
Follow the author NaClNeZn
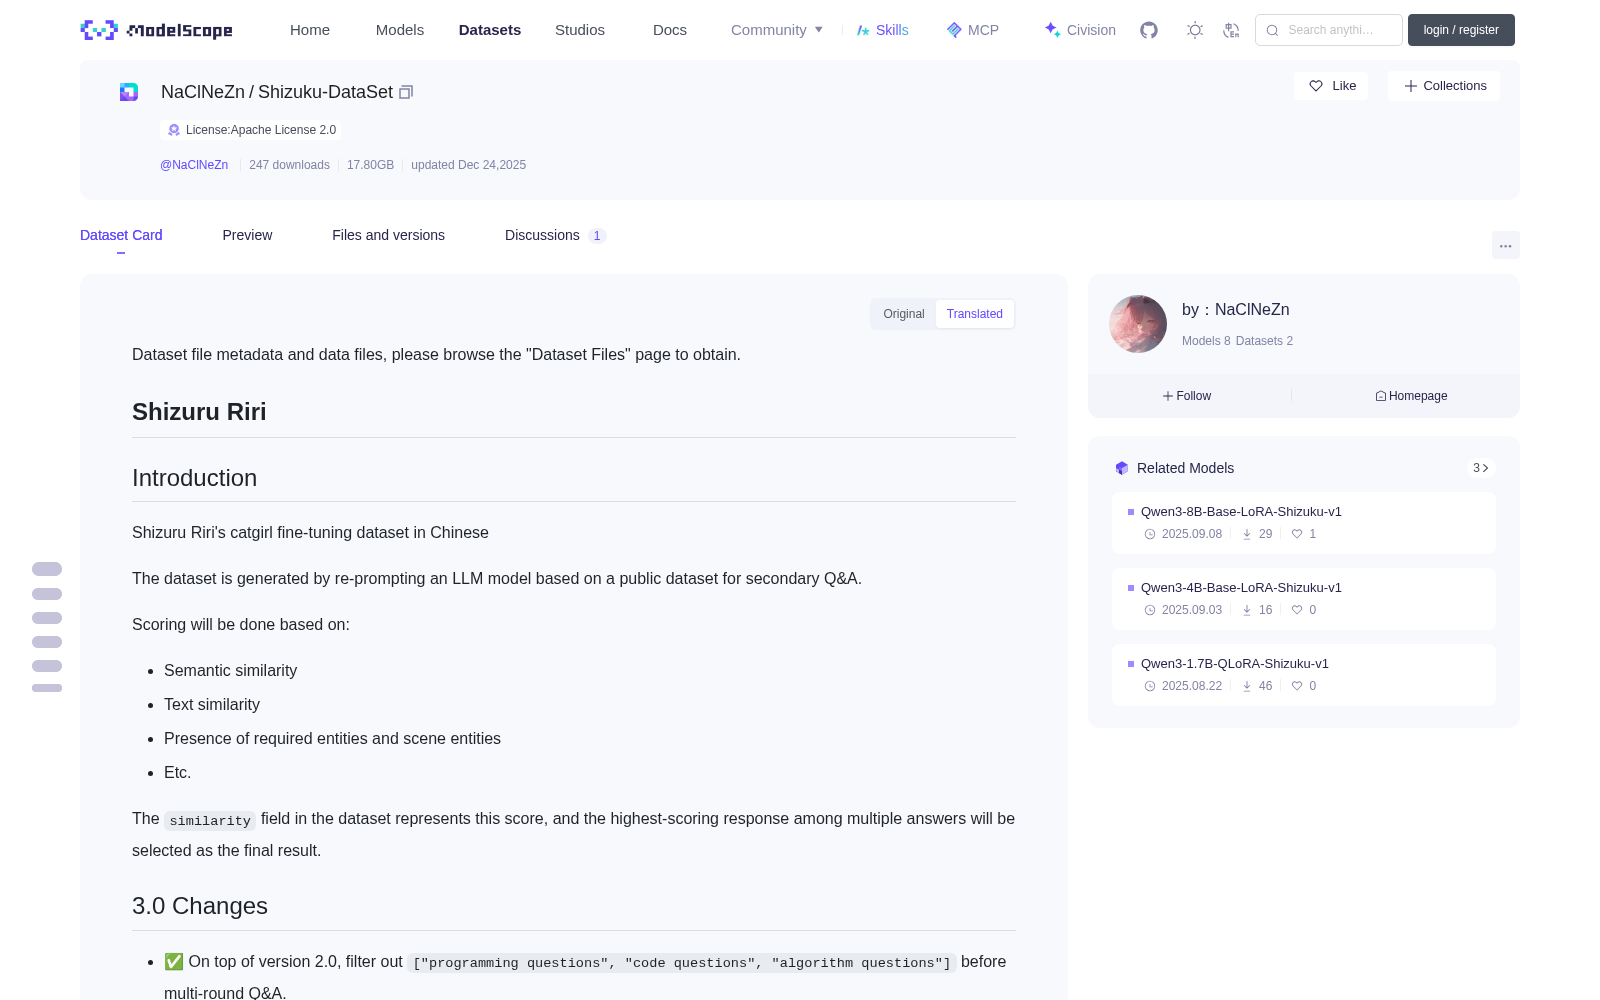[x=1187, y=396]
